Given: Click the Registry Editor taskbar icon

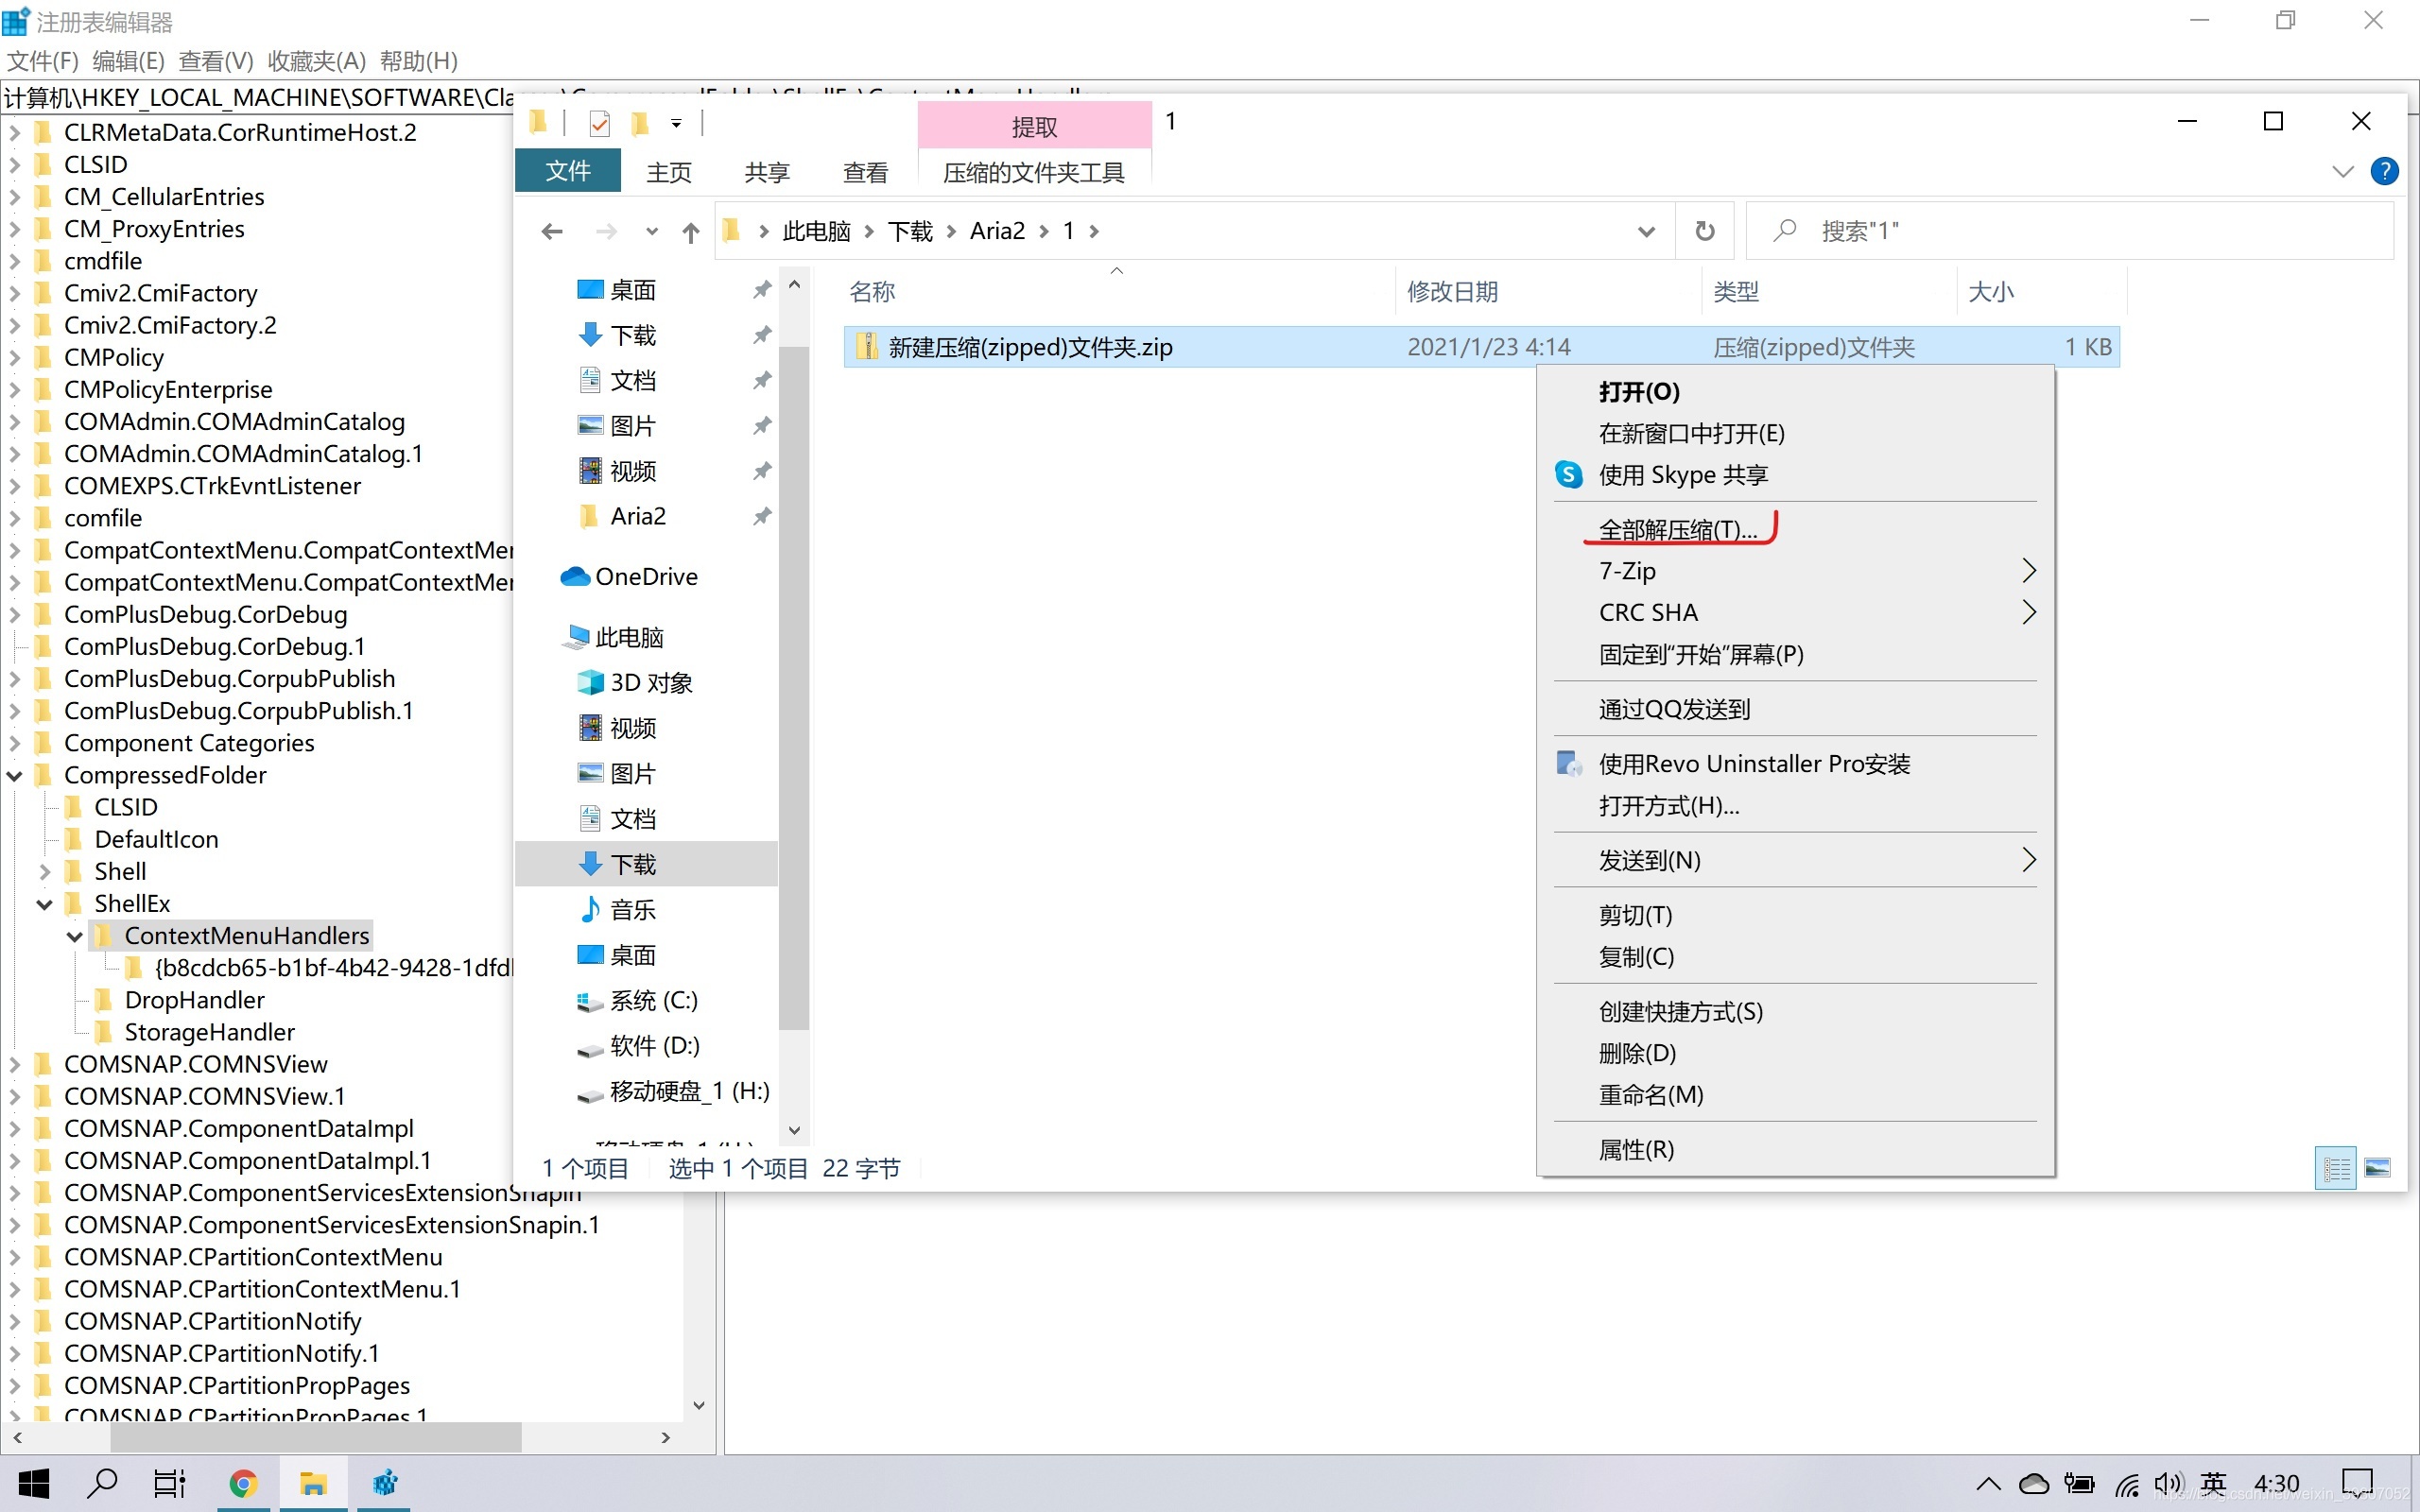Looking at the screenshot, I should (385, 1484).
